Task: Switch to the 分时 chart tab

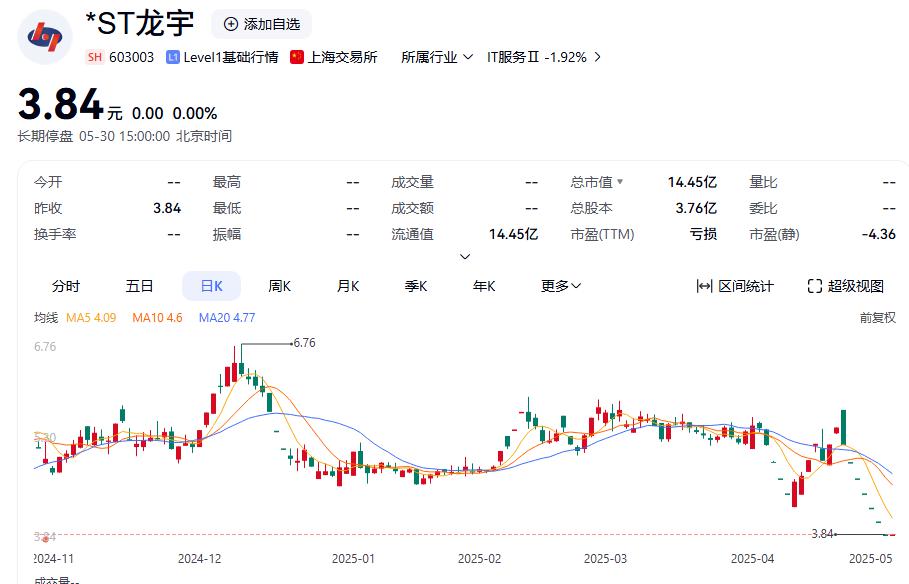Action: pyautogui.click(x=66, y=286)
